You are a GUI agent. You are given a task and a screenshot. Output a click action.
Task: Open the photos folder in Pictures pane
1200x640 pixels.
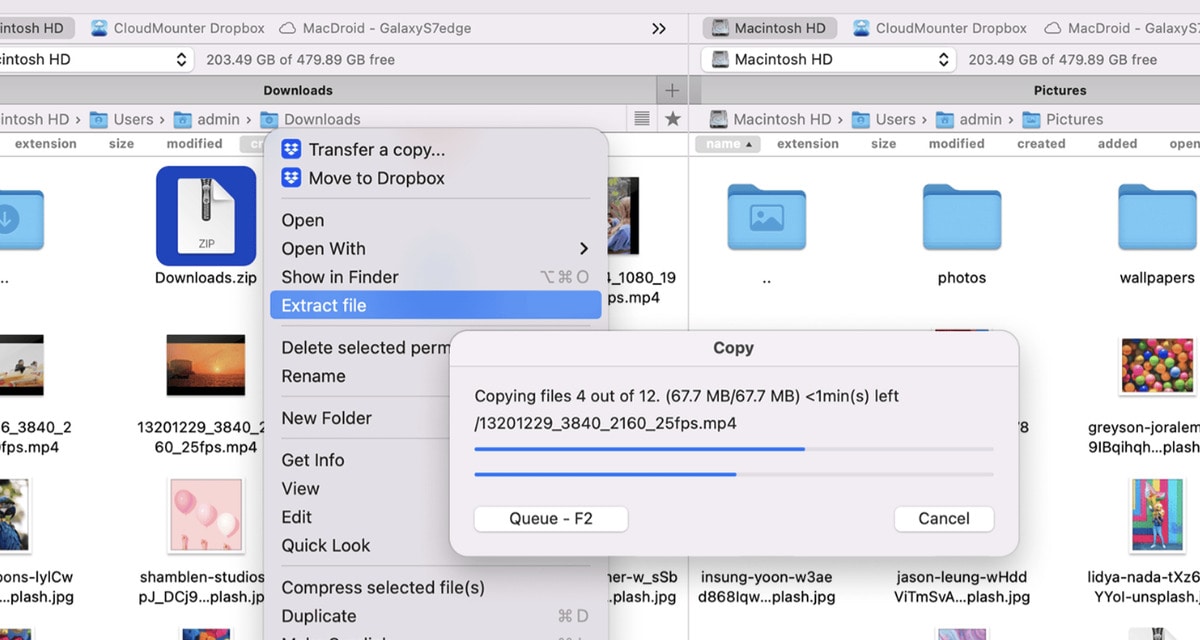[x=962, y=218]
